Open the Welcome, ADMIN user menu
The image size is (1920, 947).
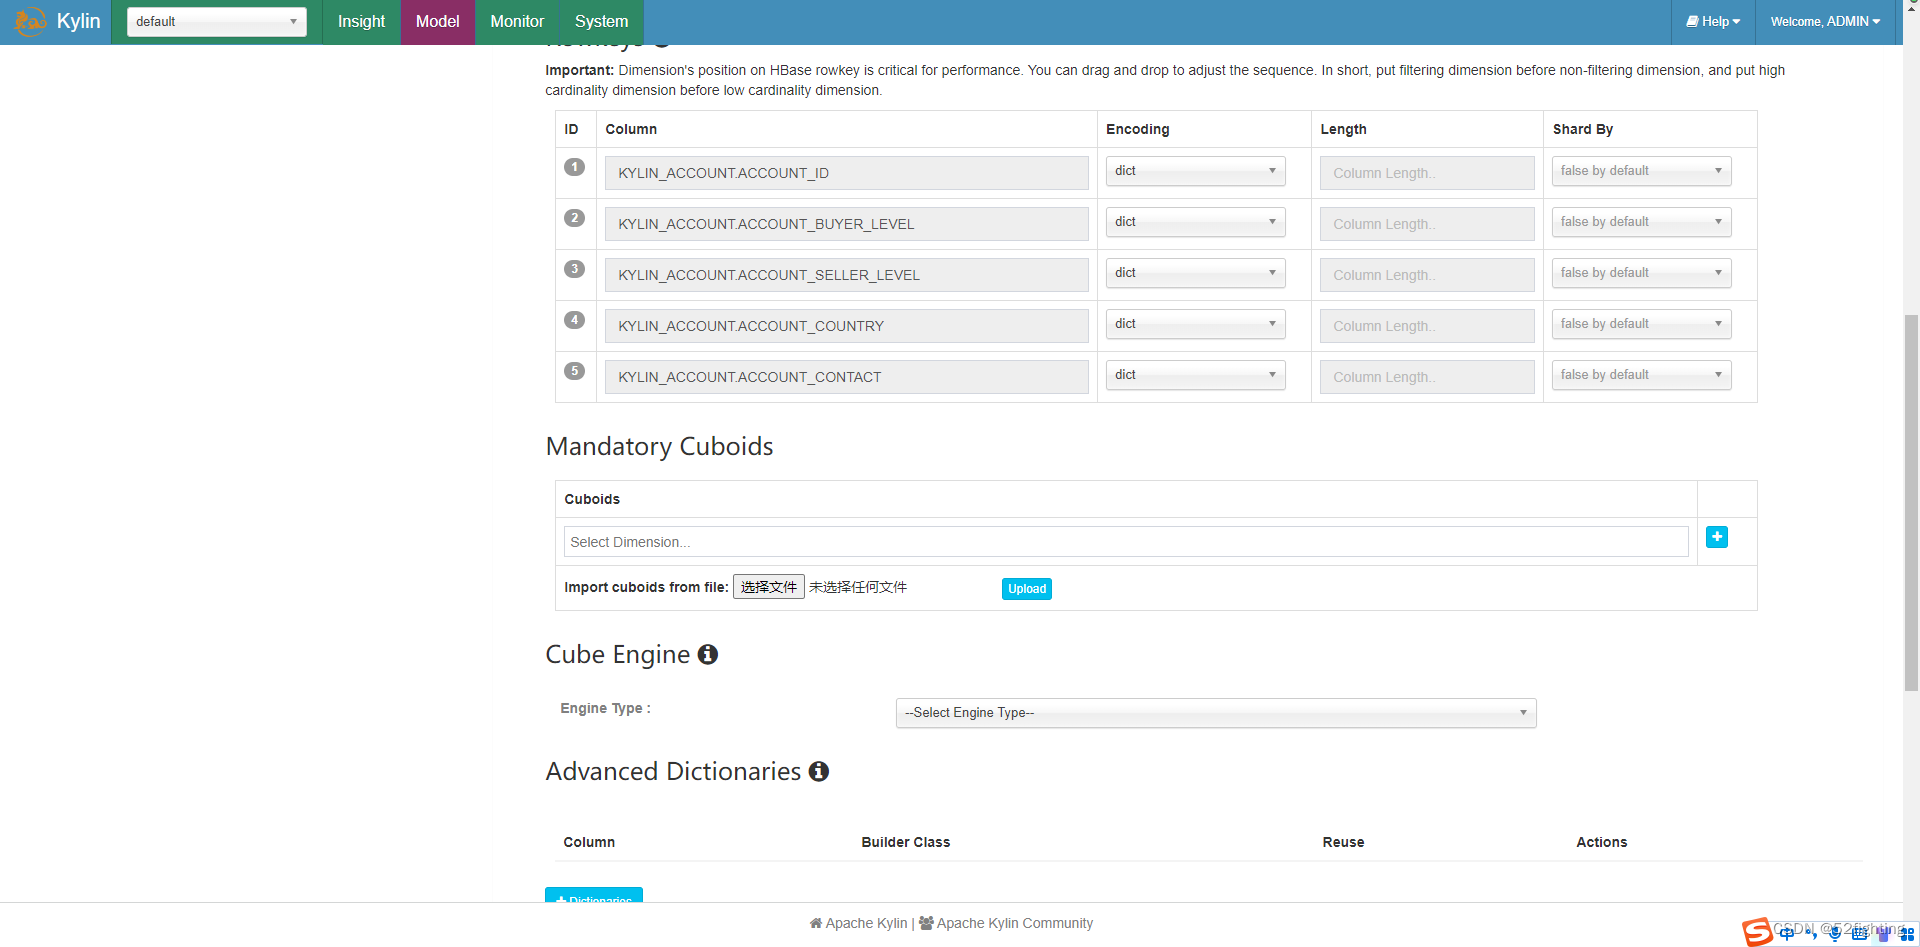(x=1825, y=21)
